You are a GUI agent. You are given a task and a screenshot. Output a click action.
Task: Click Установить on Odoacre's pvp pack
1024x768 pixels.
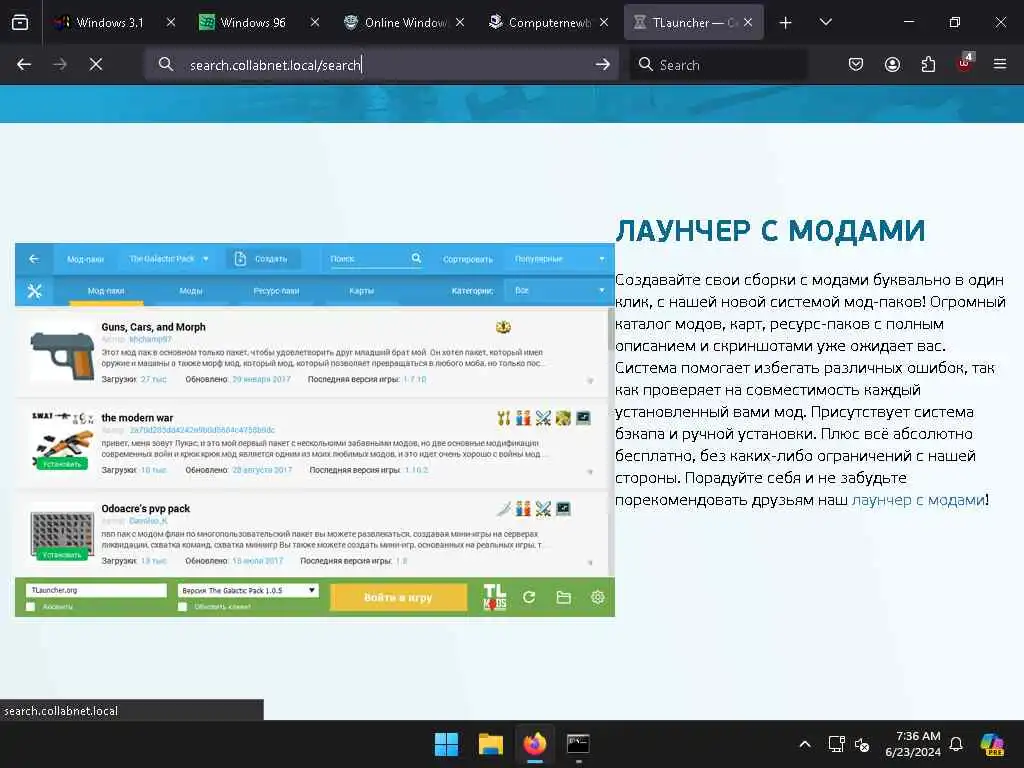coord(62,555)
